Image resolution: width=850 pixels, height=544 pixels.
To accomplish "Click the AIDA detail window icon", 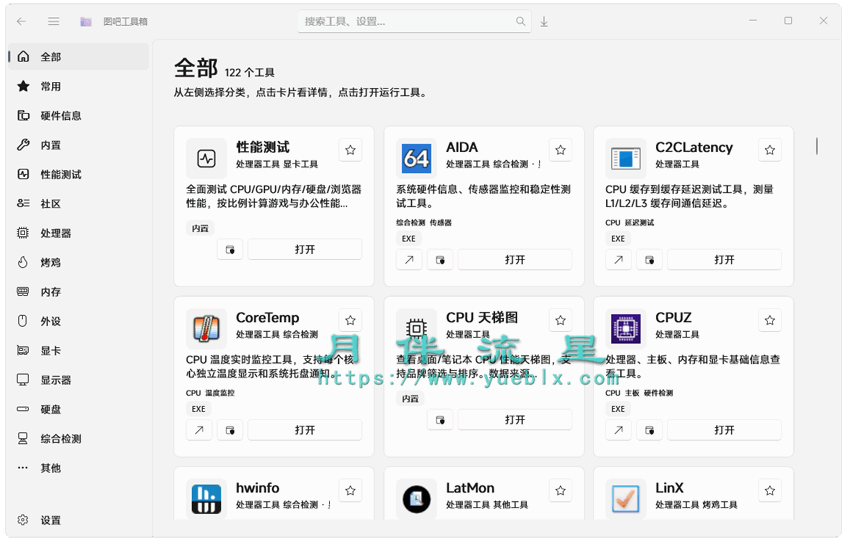I will [x=440, y=260].
